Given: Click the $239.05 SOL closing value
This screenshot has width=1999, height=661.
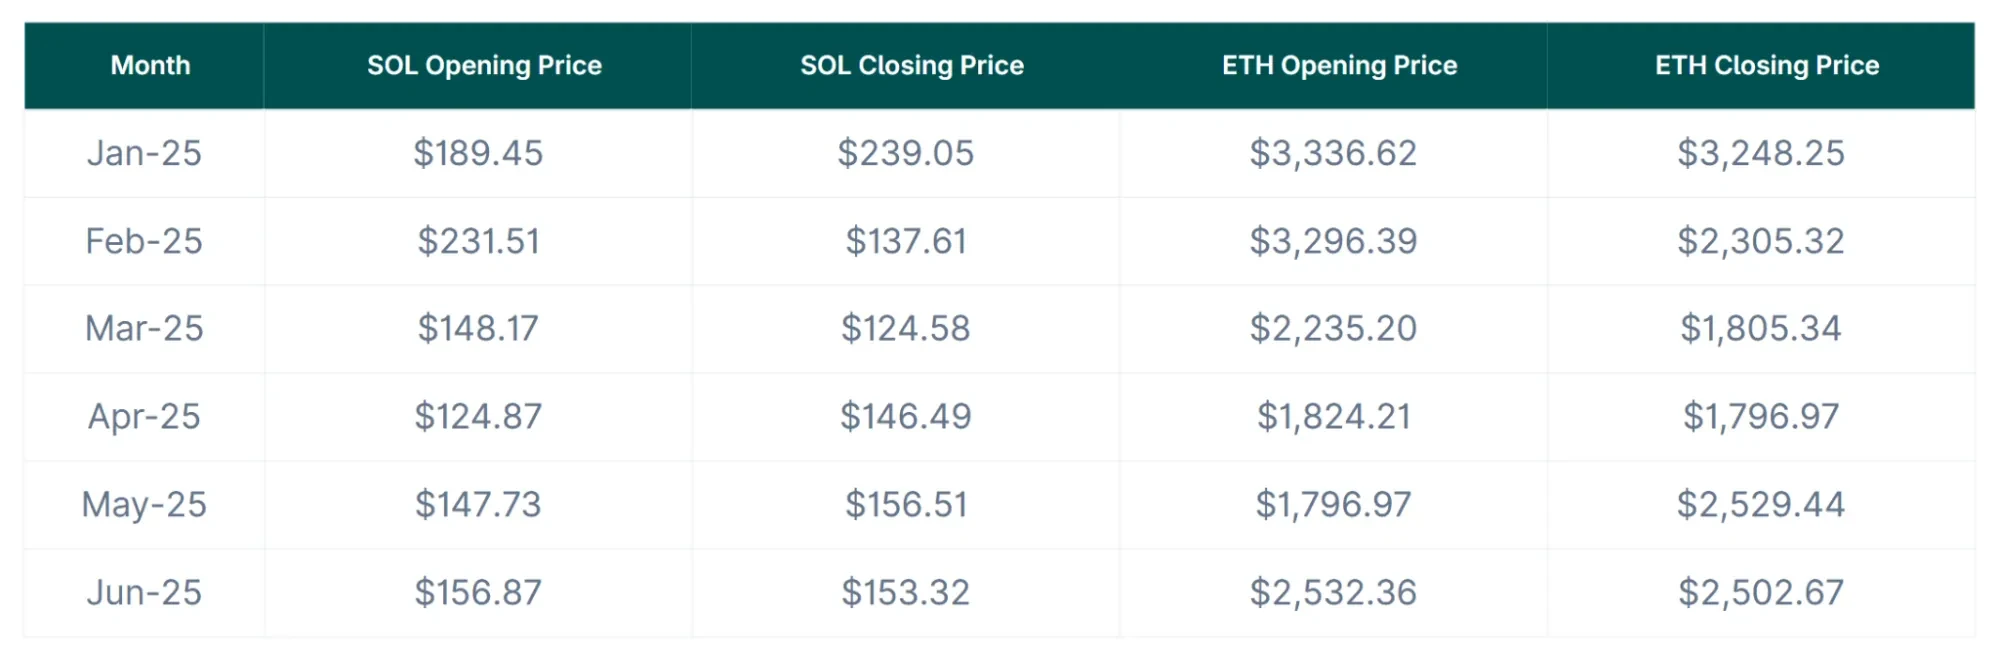Looking at the screenshot, I should tap(906, 153).
